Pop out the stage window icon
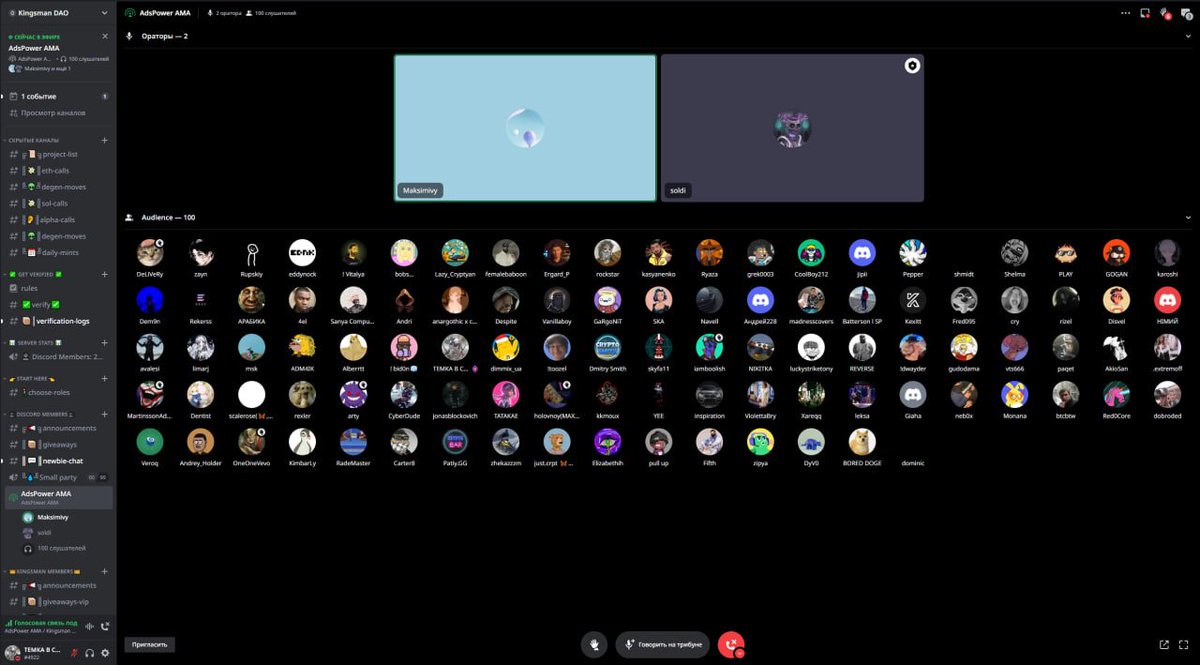Viewport: 1200px width, 665px height. tap(1164, 645)
